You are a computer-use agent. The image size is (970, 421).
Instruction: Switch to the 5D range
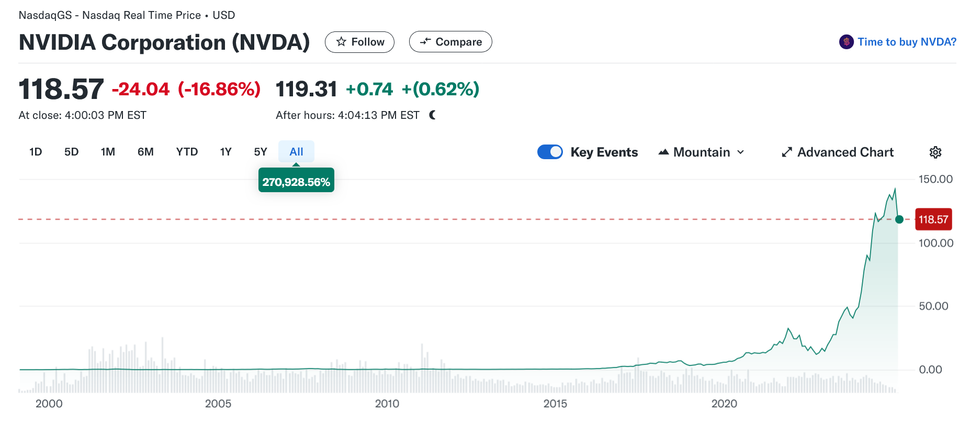(71, 152)
